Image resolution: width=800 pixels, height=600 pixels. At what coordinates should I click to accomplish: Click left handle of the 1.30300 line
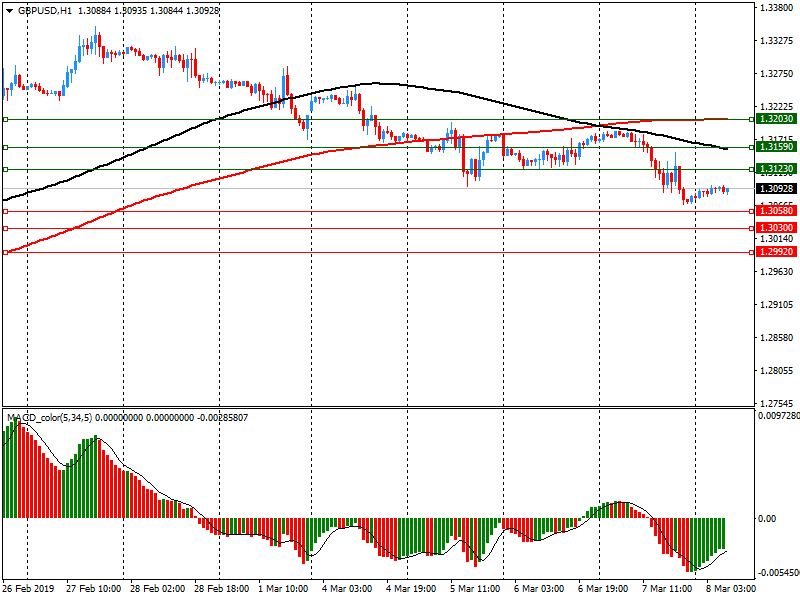pos(6,229)
